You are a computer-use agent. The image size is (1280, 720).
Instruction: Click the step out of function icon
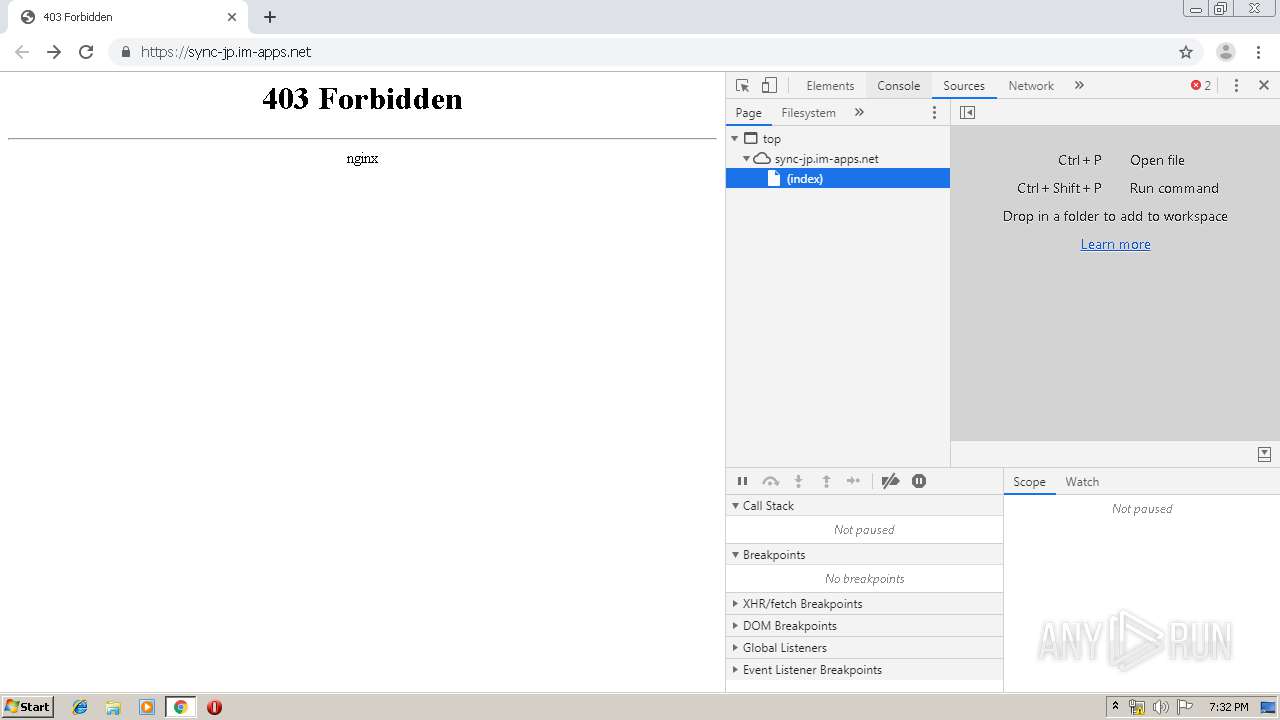click(826, 481)
